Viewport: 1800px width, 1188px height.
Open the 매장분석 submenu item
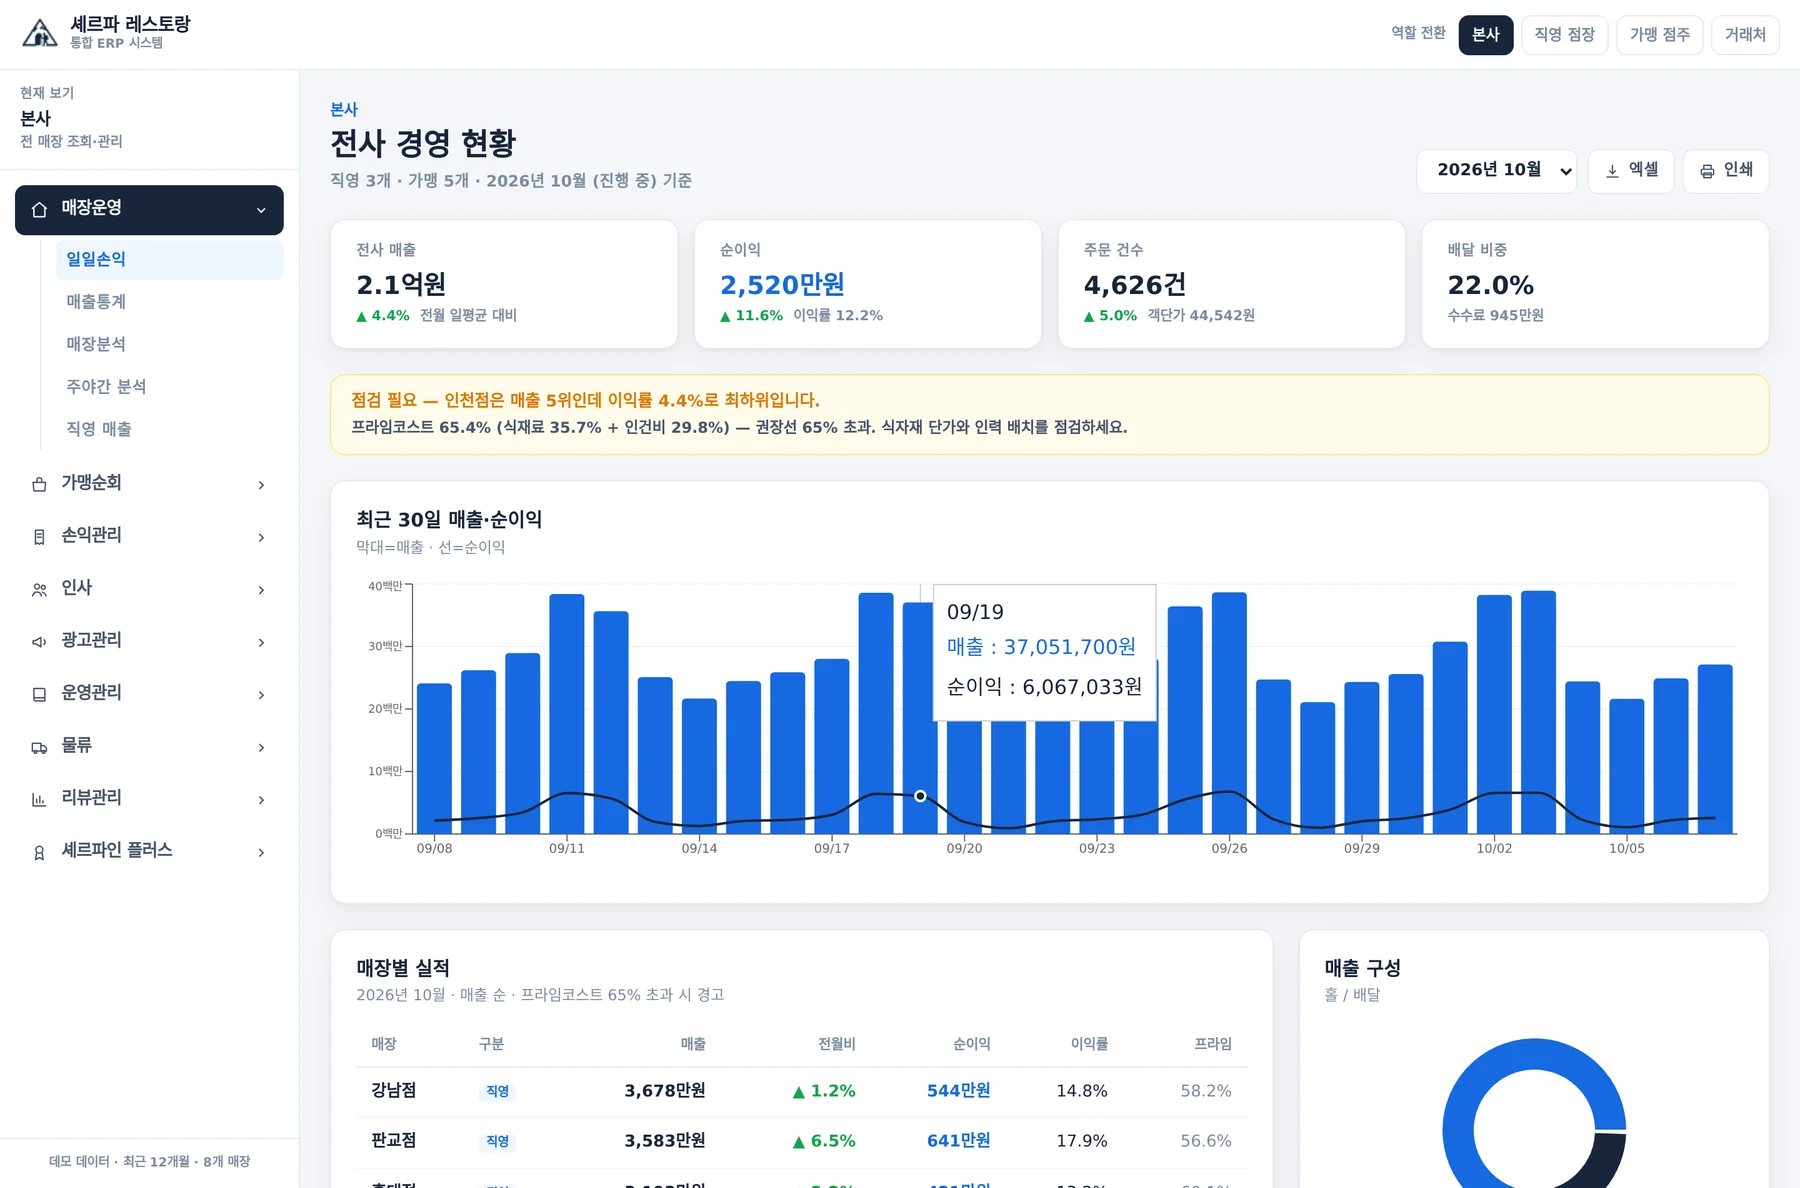(169, 344)
